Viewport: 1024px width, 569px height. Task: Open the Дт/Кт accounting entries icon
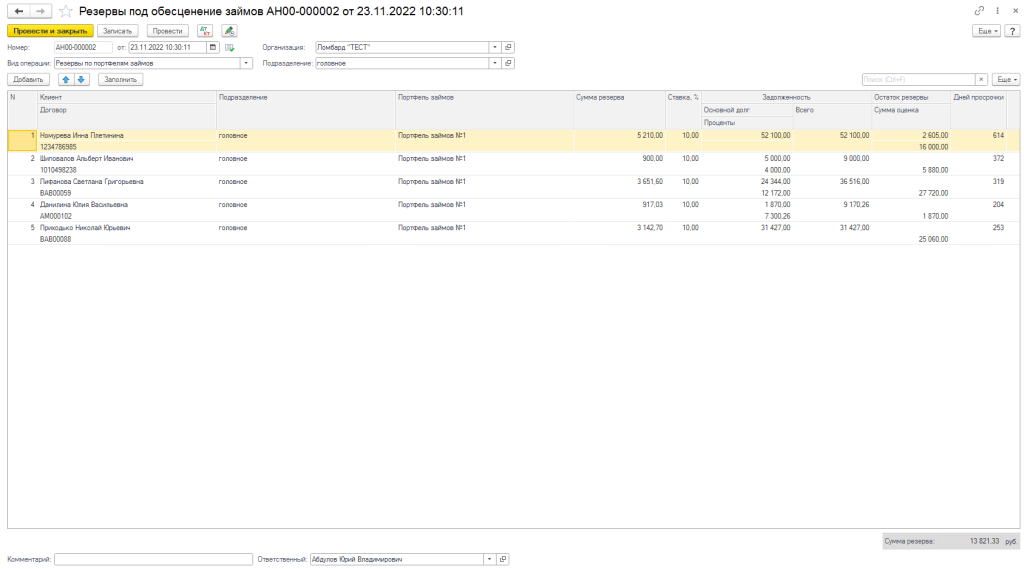tap(205, 31)
